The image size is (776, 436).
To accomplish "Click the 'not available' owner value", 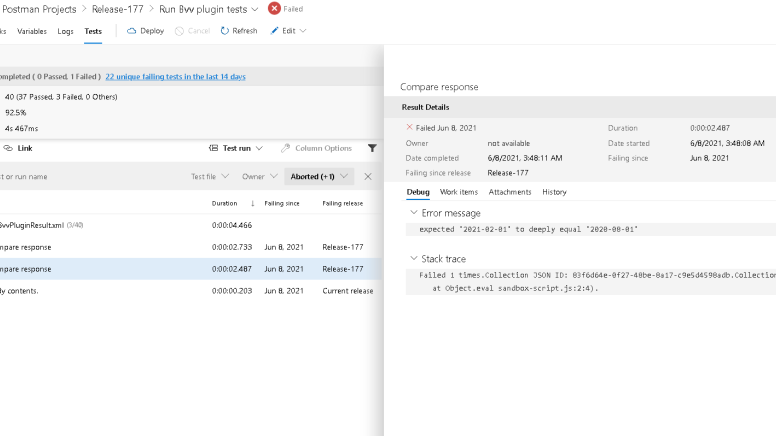I will click(508, 143).
